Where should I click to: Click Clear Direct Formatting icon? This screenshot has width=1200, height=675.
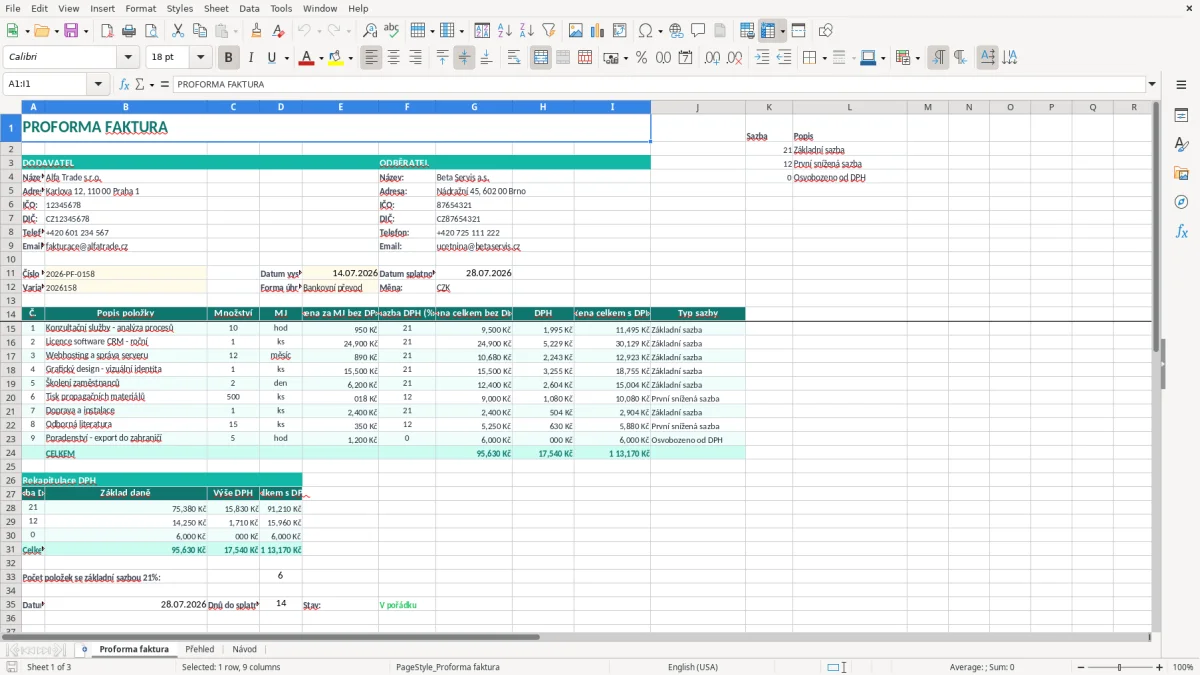pyautogui.click(x=278, y=31)
